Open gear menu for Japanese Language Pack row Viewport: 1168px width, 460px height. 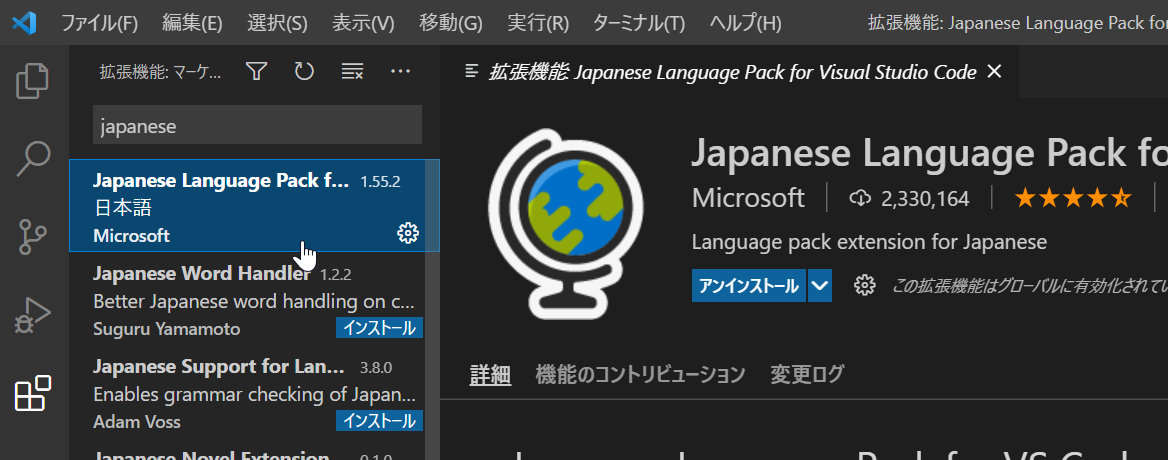click(407, 234)
